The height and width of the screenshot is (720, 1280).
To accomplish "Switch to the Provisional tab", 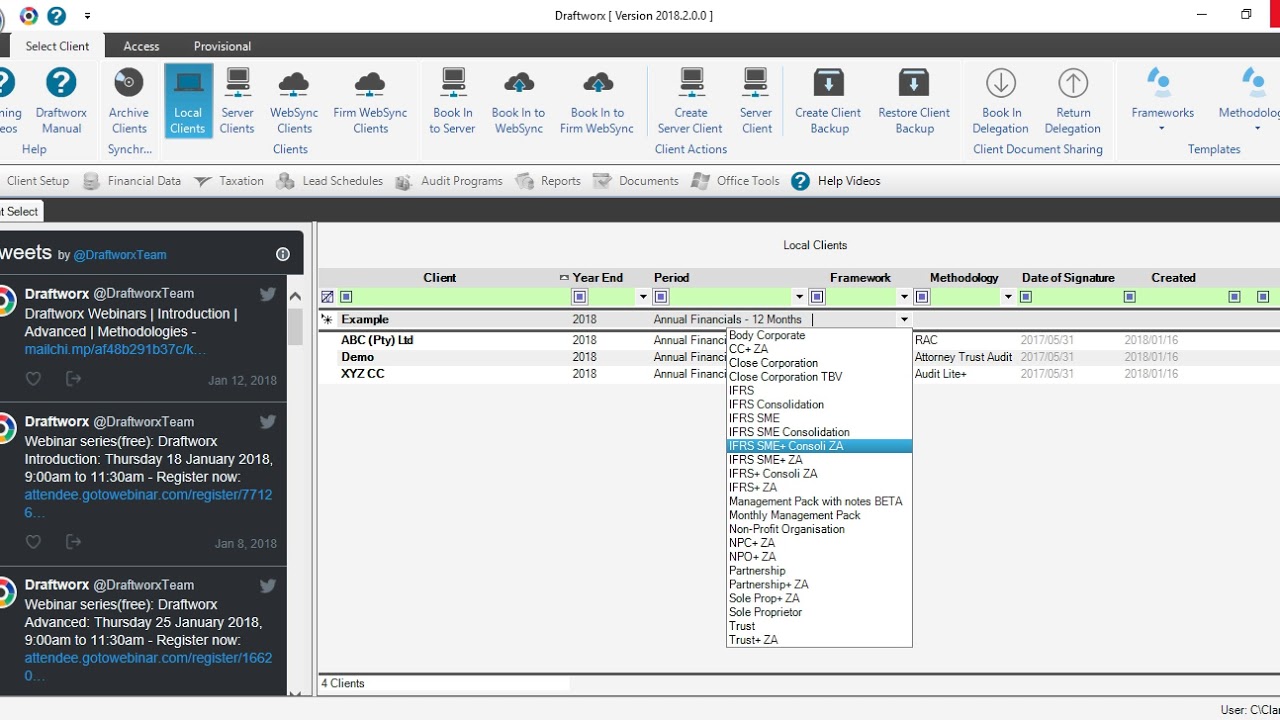I will (222, 46).
